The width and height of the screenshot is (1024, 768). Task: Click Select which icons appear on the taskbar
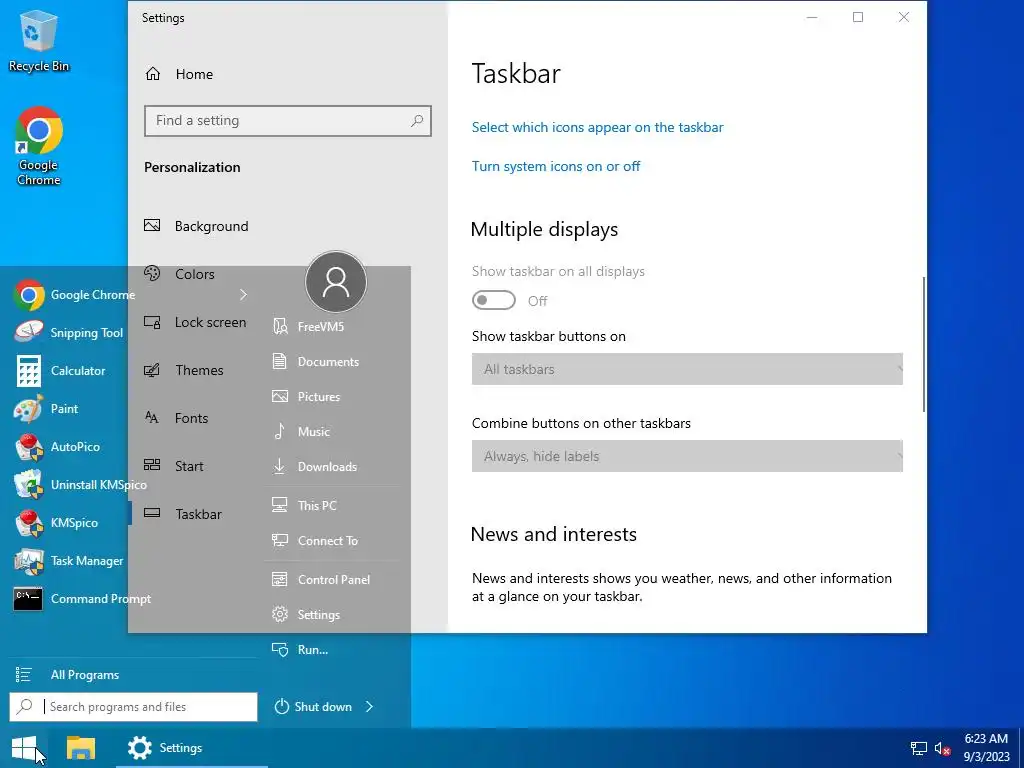[598, 127]
